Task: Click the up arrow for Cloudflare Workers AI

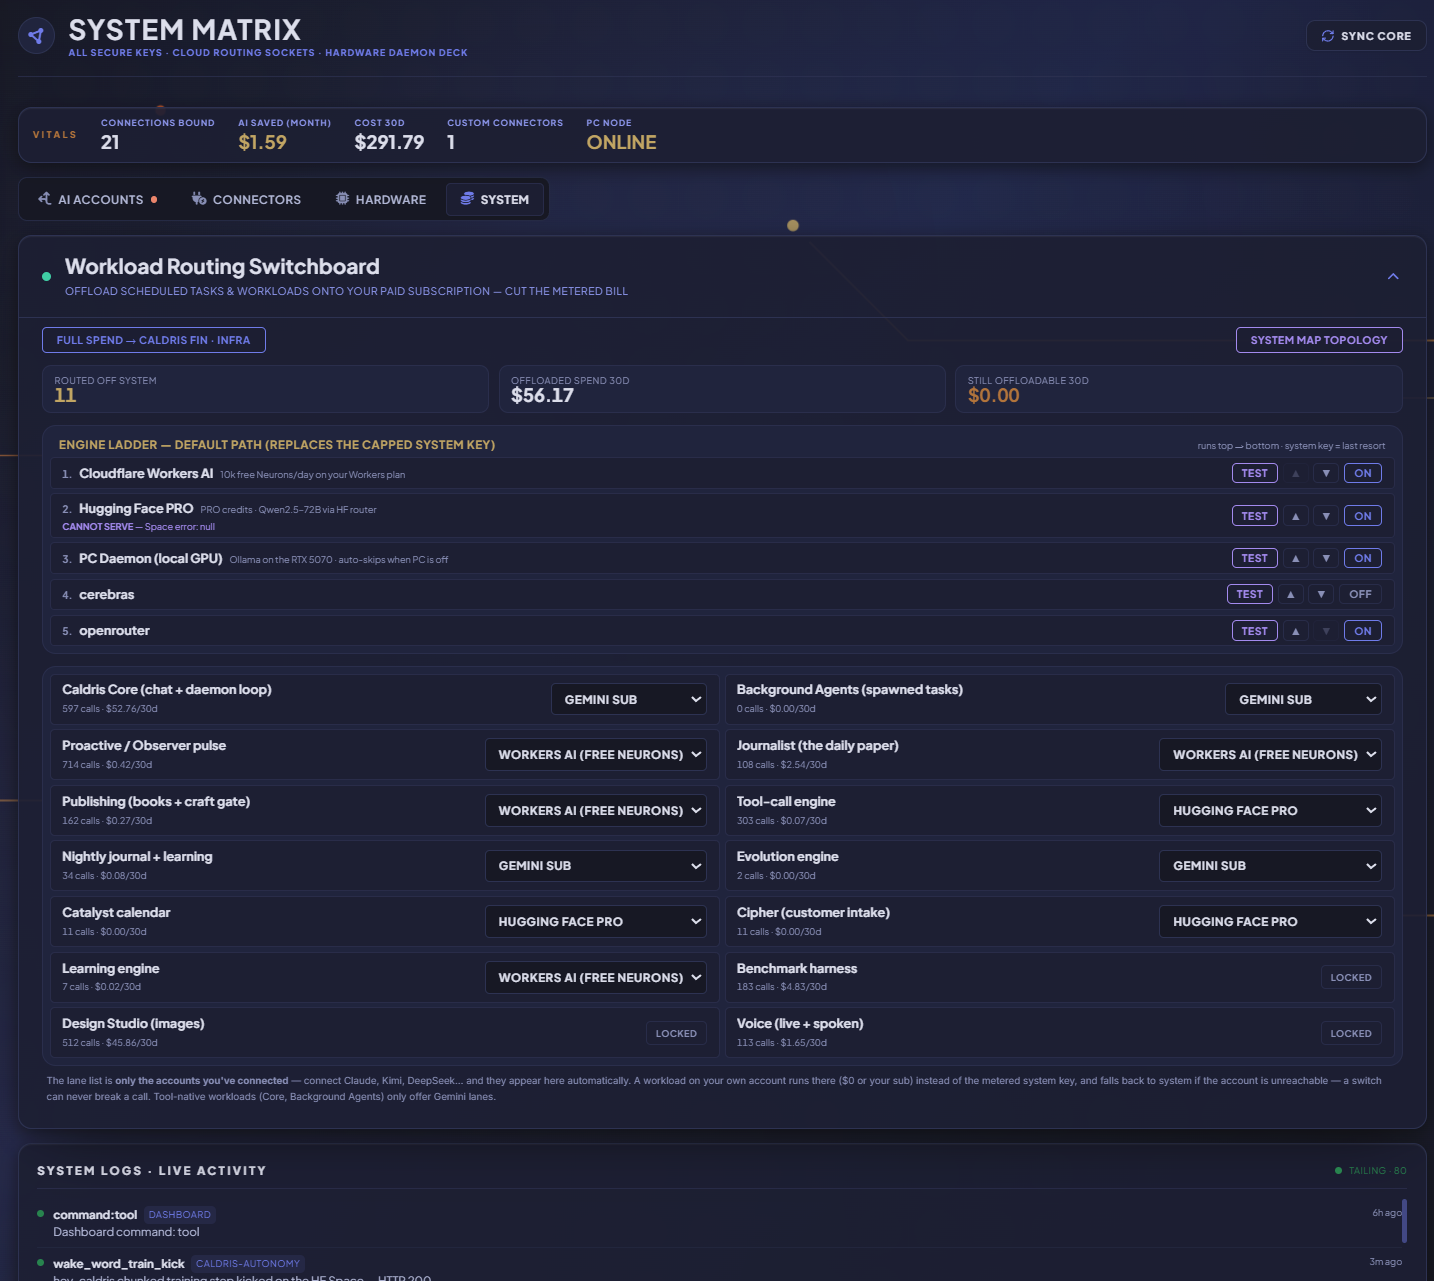Action: tap(1296, 473)
